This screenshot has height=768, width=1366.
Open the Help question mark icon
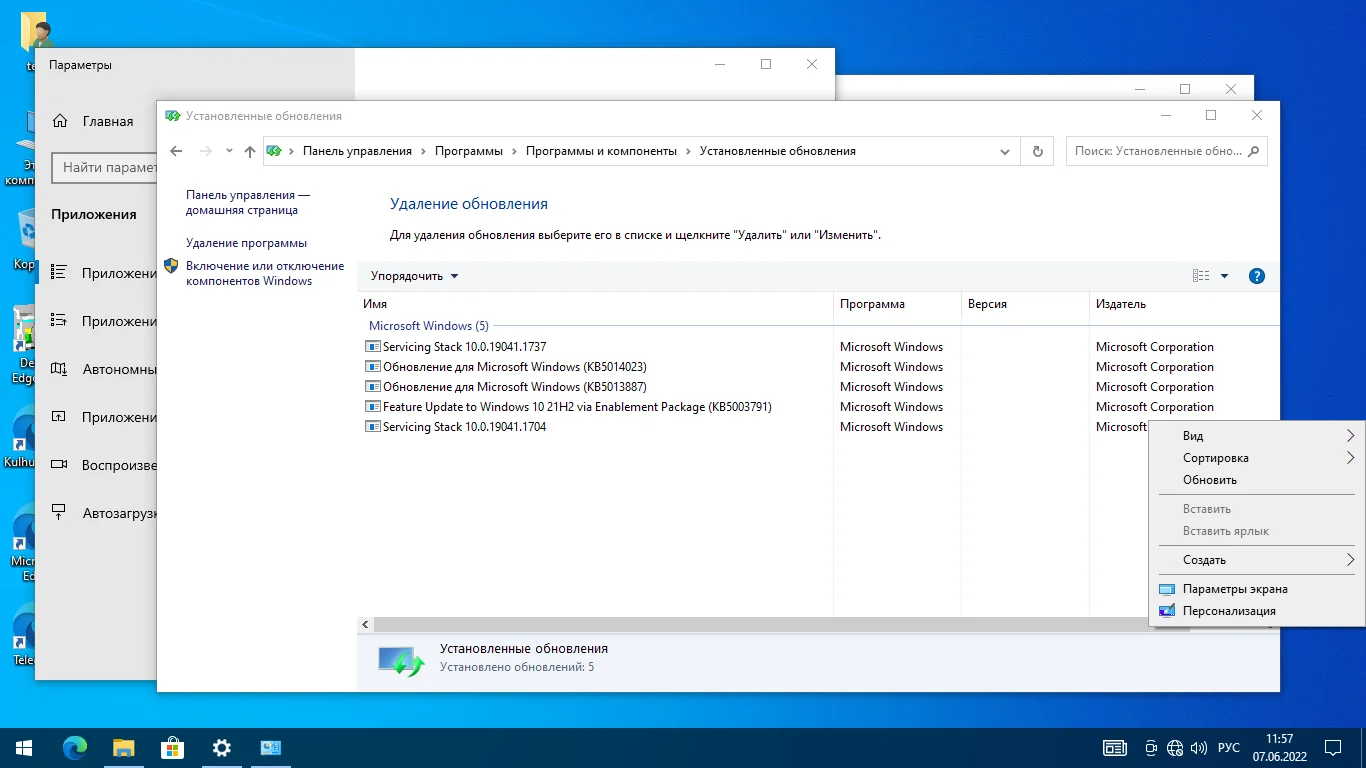pos(1257,276)
